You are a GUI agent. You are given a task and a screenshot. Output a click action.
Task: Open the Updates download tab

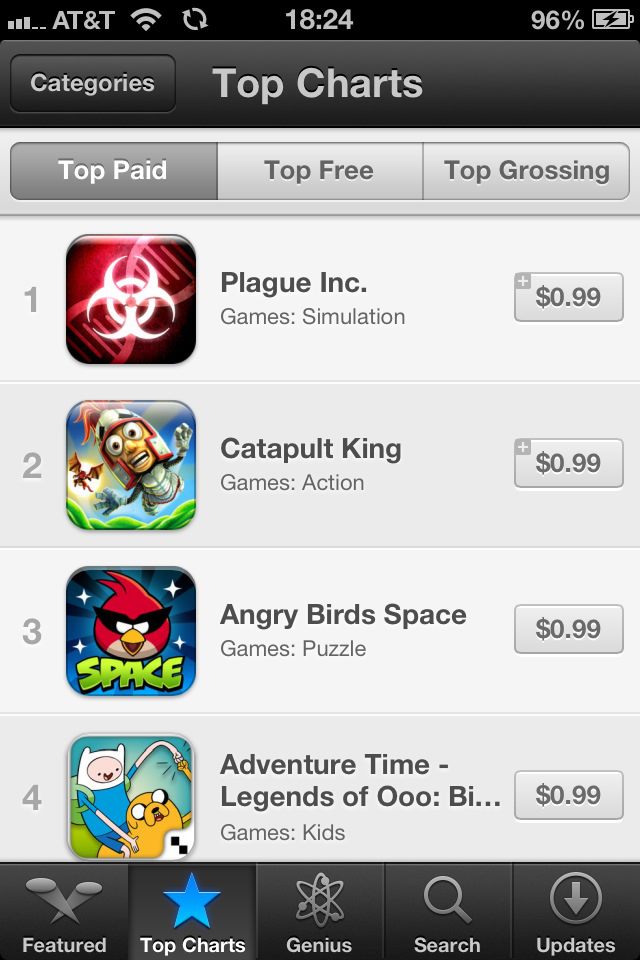tap(576, 912)
